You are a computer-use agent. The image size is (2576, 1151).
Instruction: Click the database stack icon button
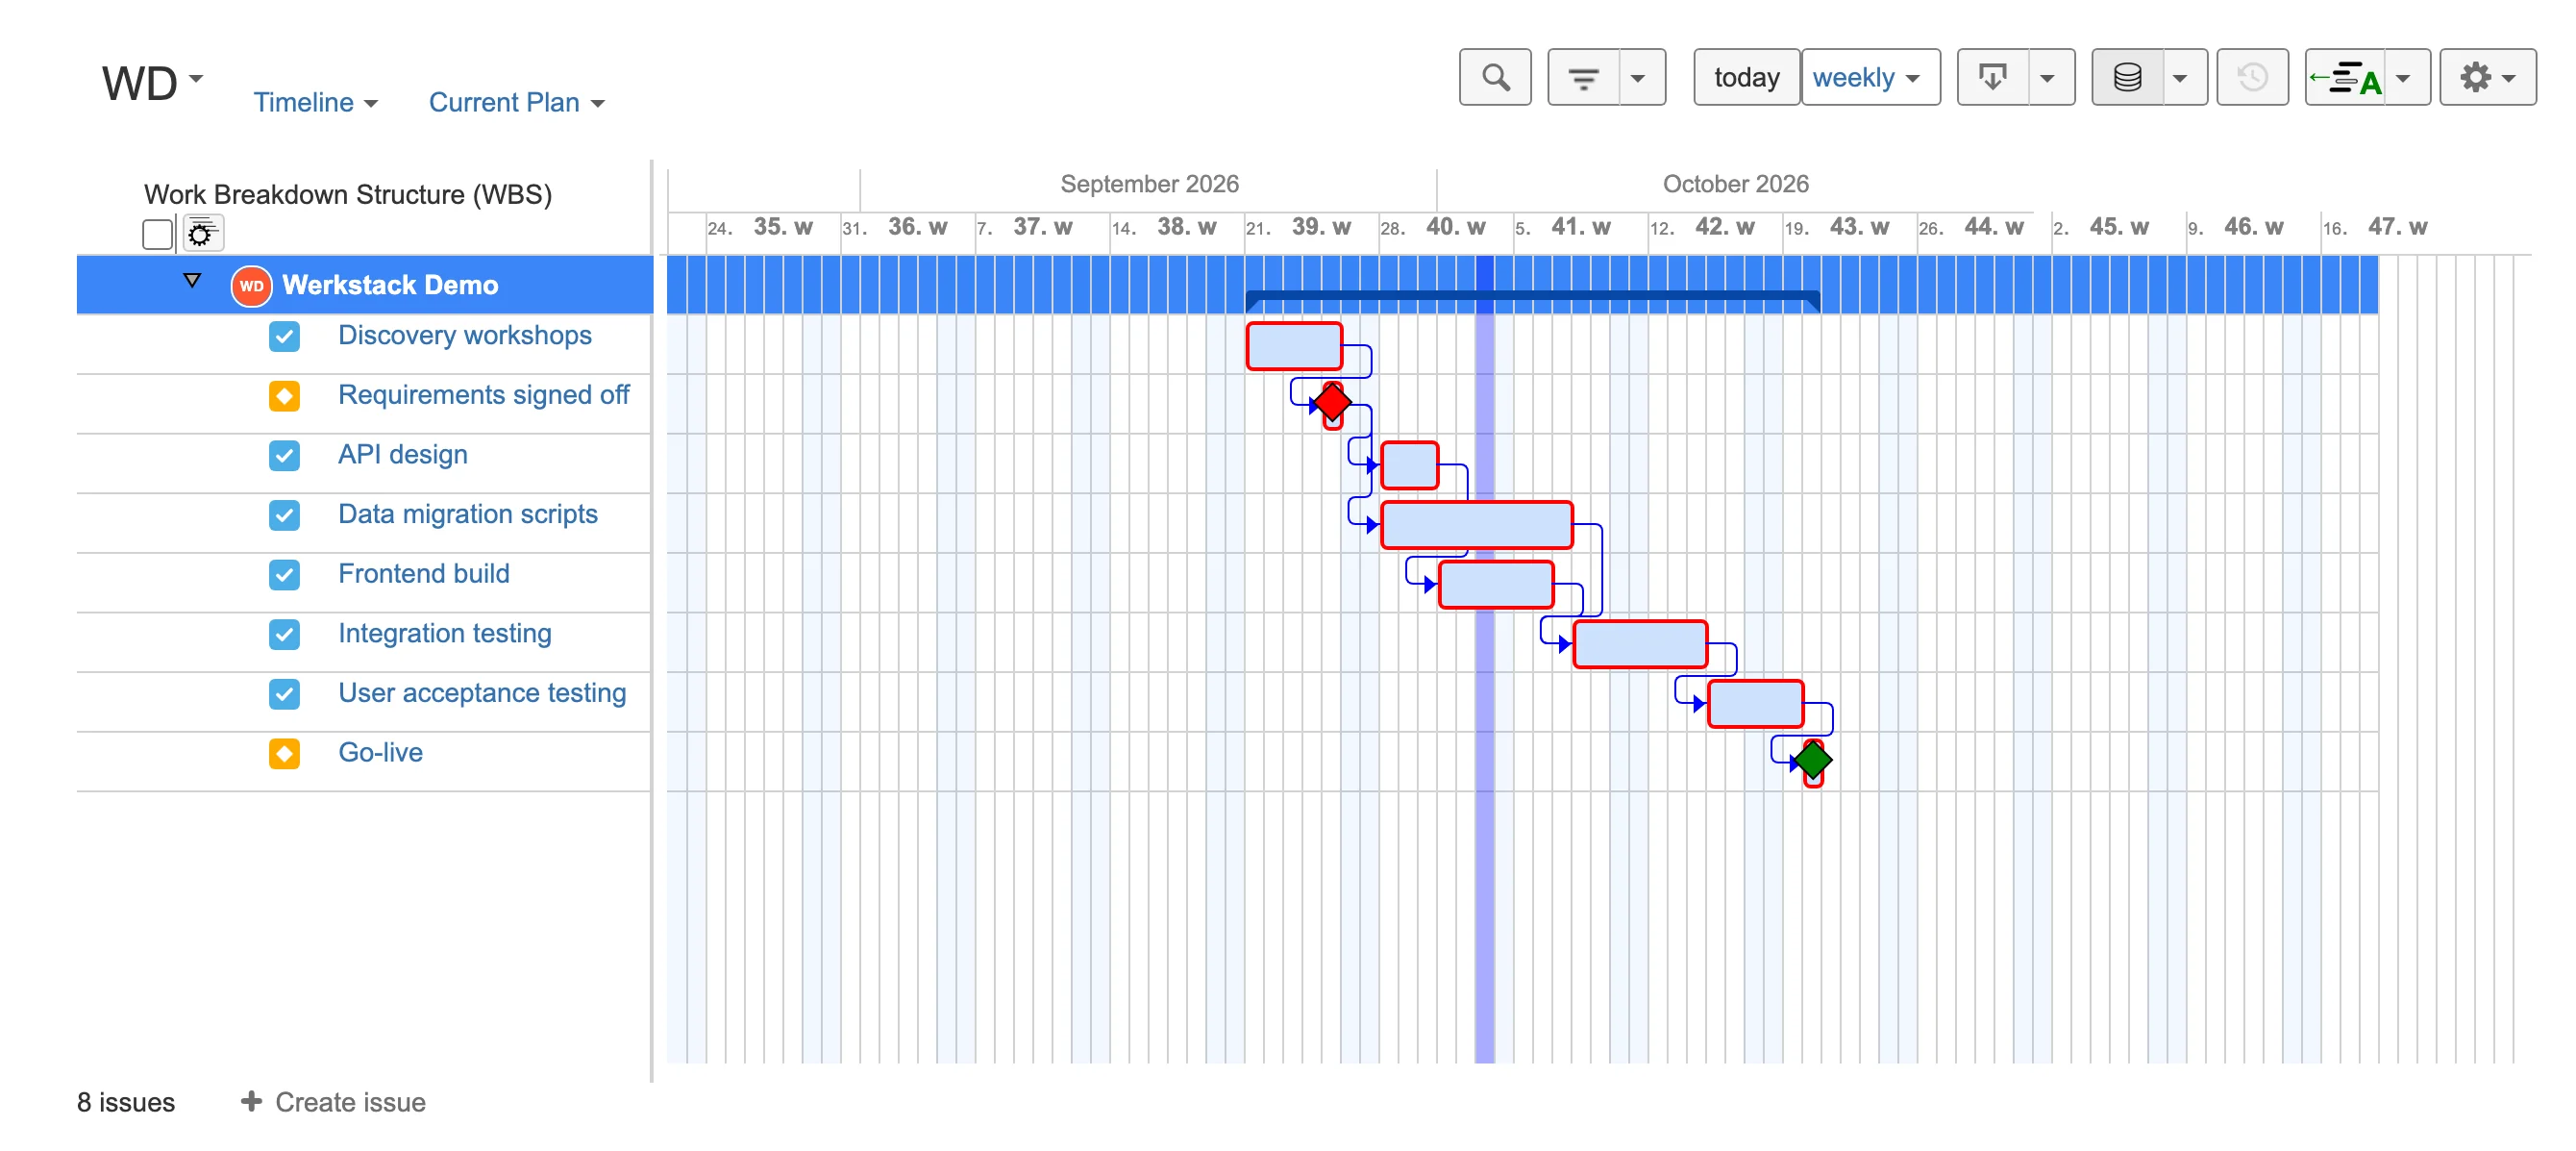point(2127,77)
